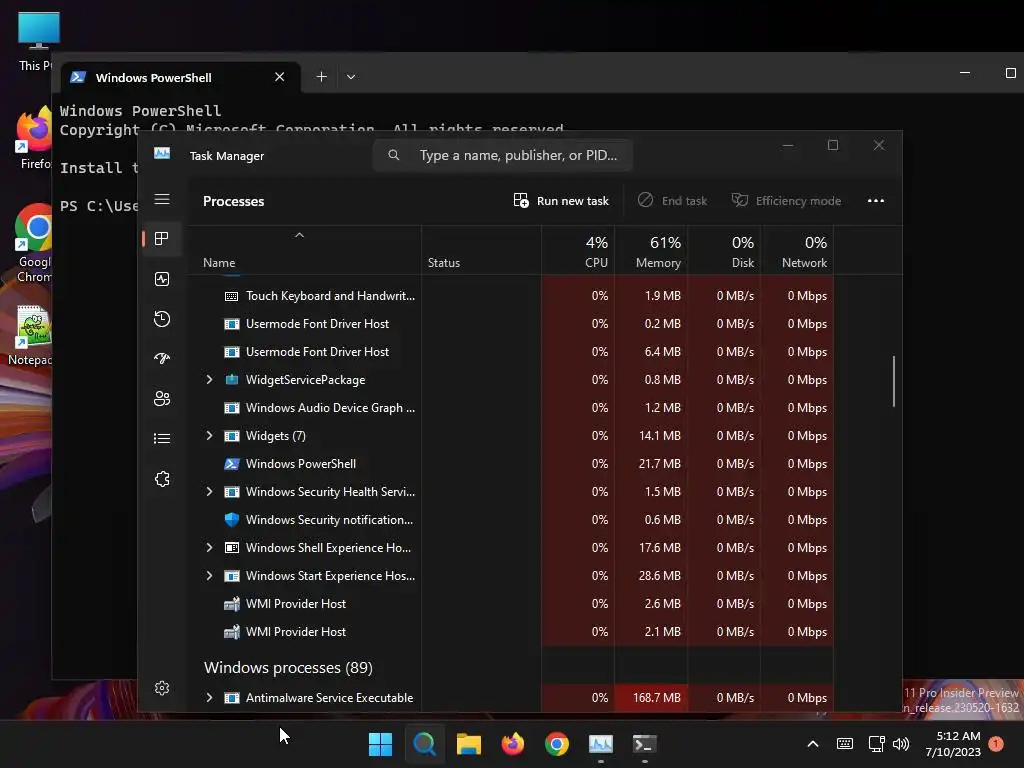Expand Windows Start Experience Host row

(209, 575)
